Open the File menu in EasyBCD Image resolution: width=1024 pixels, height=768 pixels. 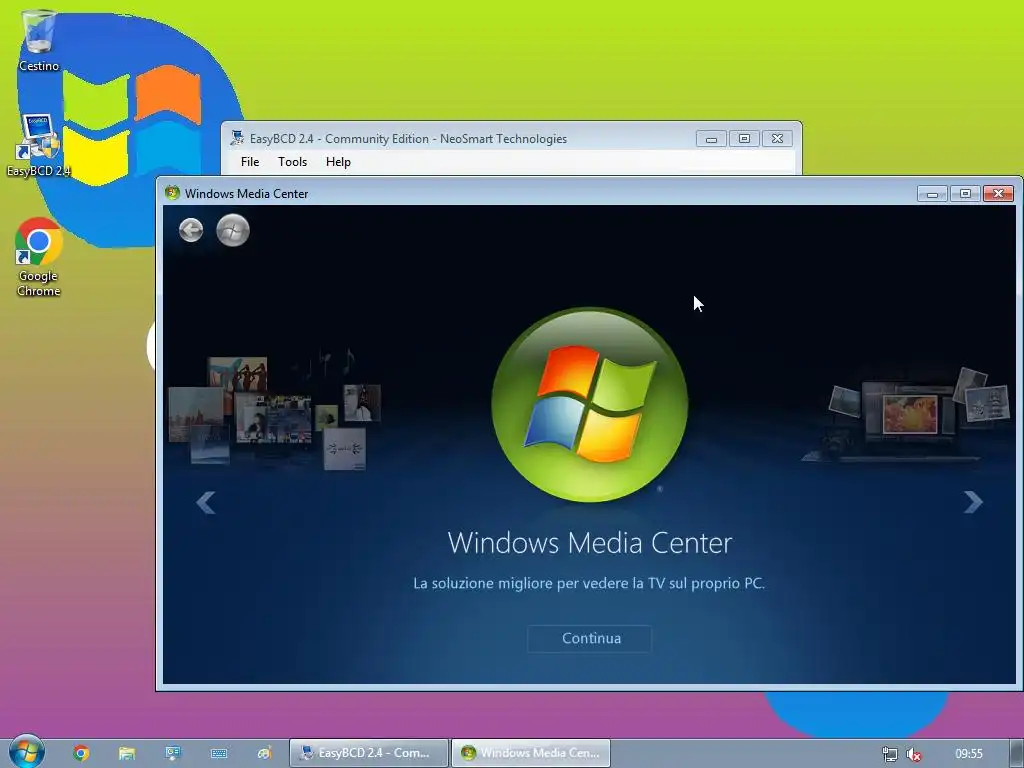(250, 162)
